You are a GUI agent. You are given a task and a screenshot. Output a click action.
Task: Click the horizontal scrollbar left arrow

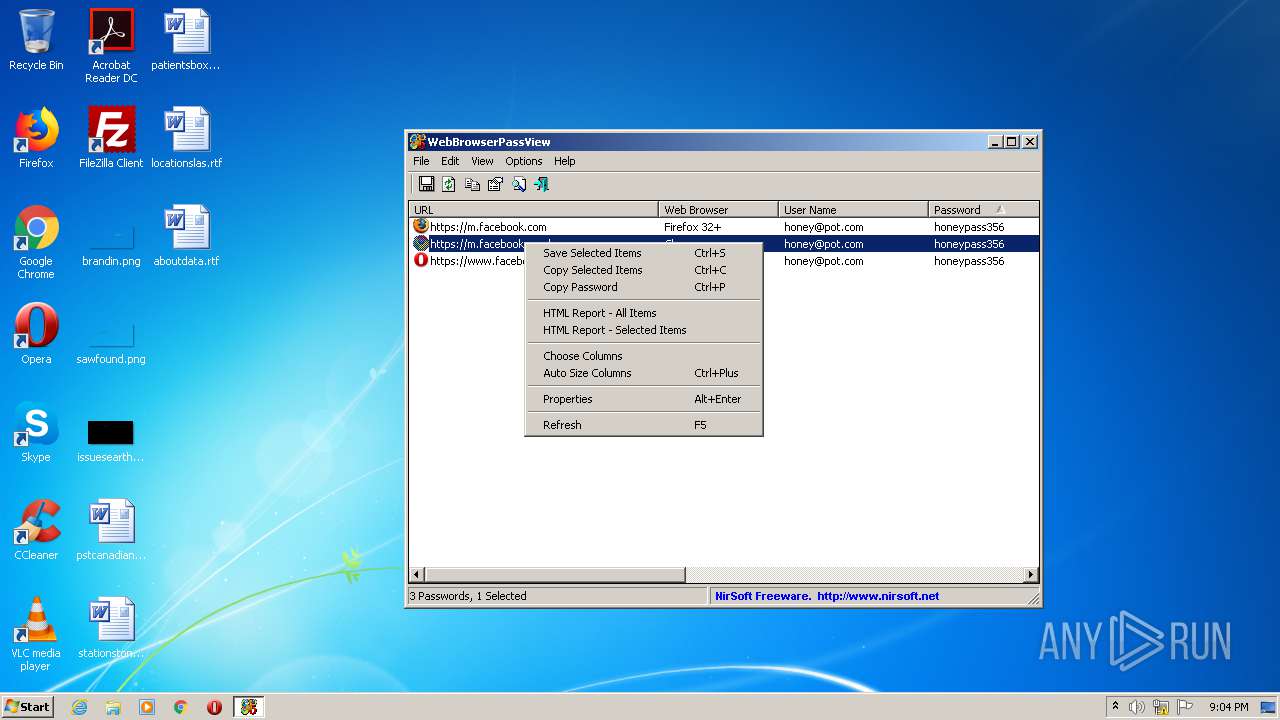click(x=417, y=575)
